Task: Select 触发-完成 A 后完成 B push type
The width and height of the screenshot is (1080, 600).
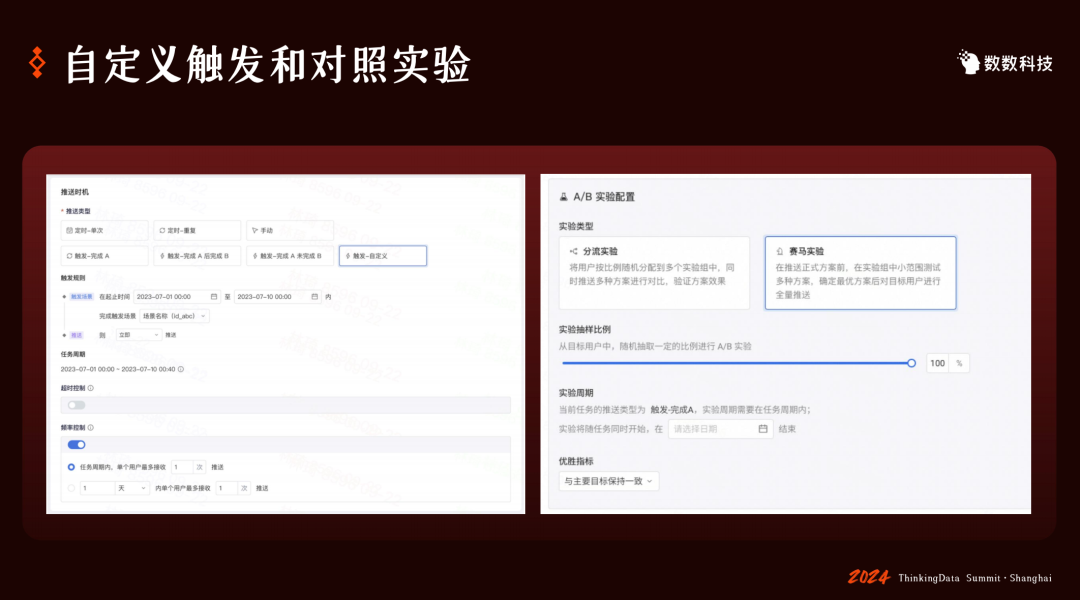Action: (x=197, y=256)
